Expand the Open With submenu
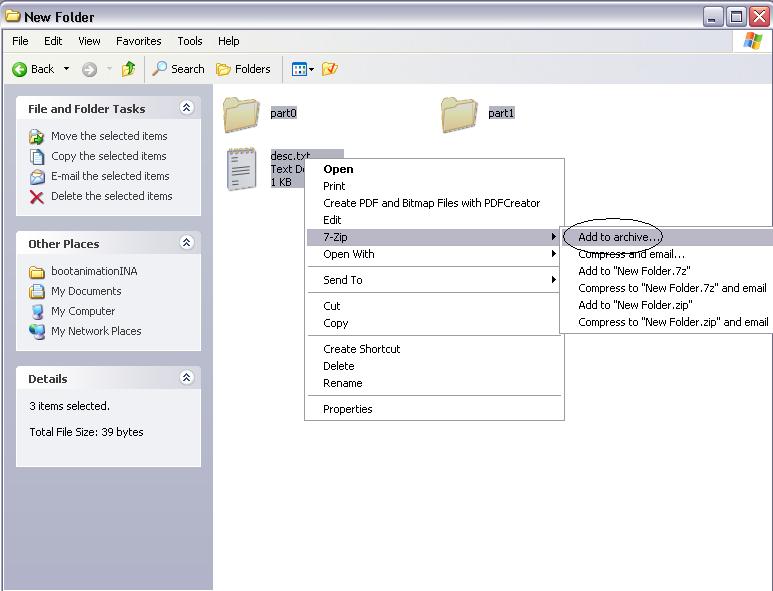 (434, 254)
